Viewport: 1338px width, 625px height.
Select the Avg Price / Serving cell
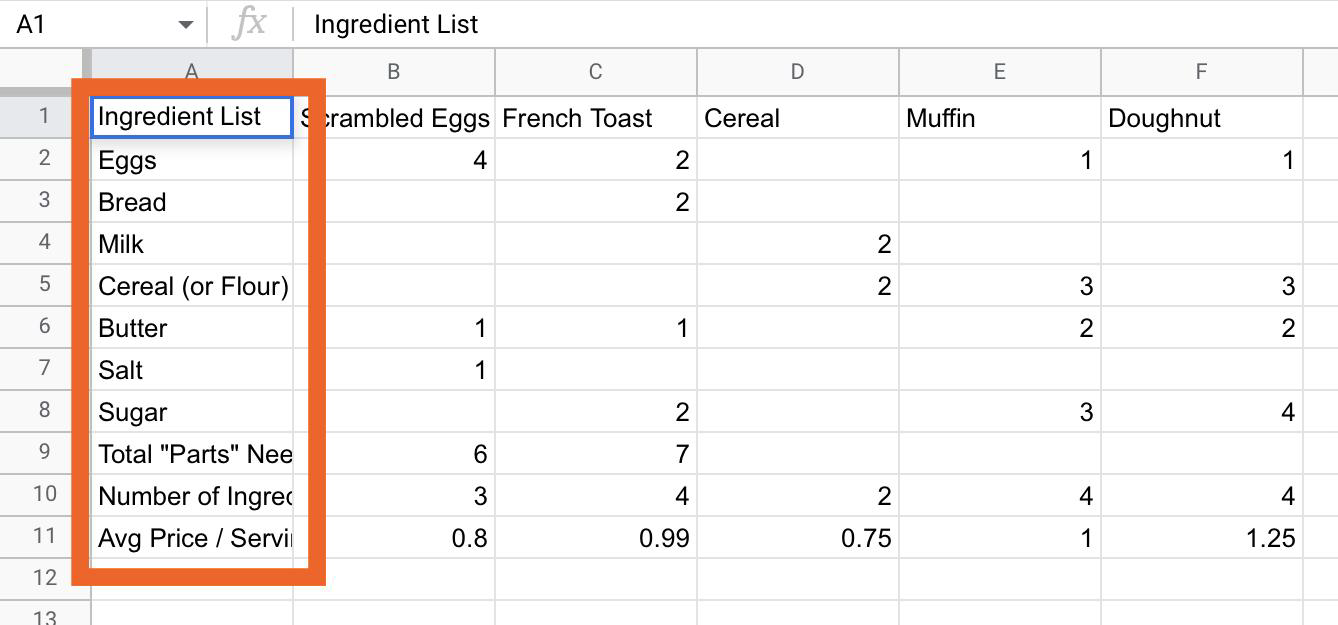click(x=192, y=538)
